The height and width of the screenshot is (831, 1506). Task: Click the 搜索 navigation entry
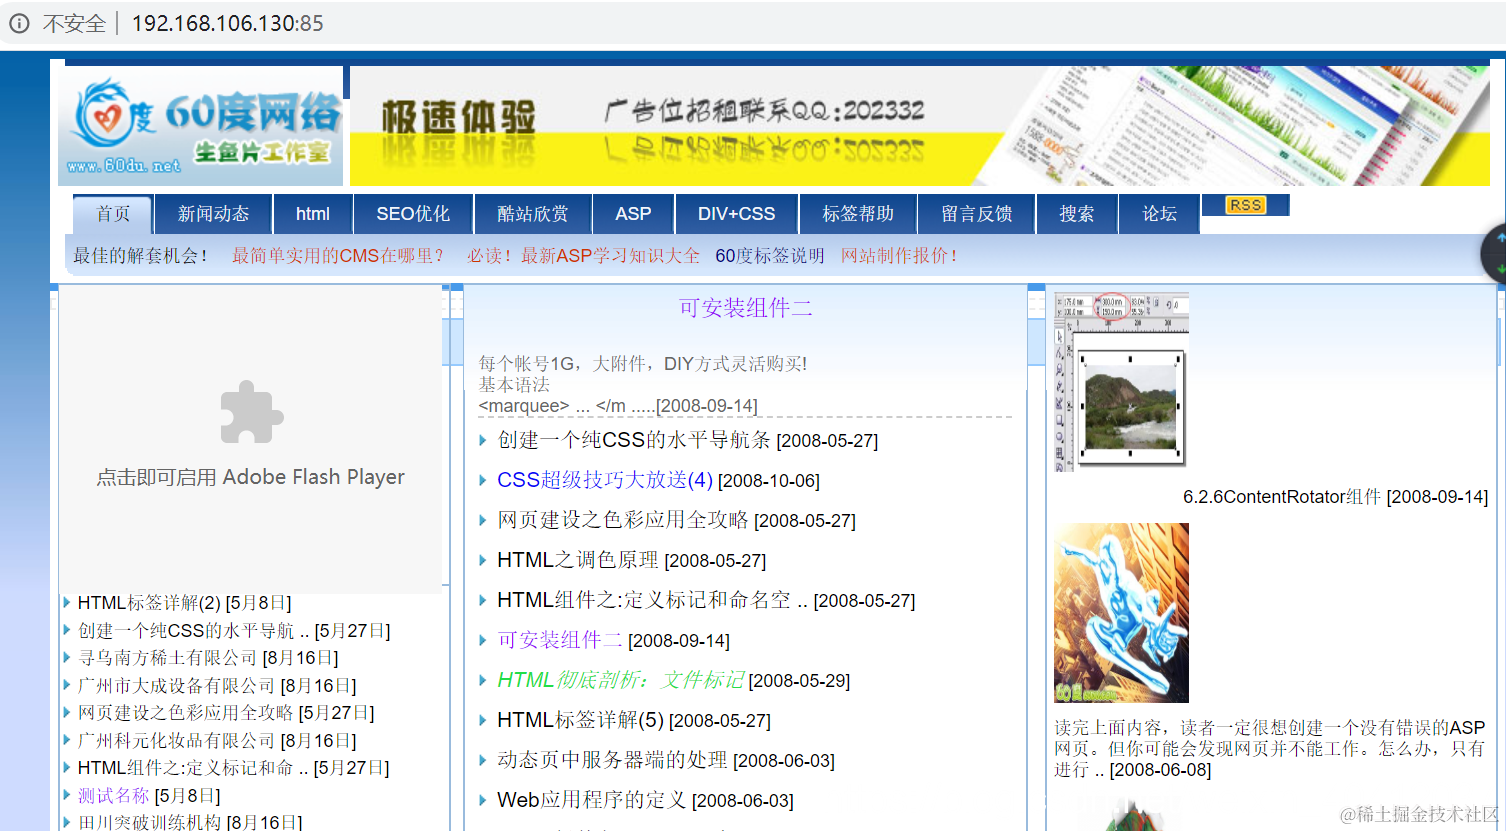click(x=1077, y=213)
